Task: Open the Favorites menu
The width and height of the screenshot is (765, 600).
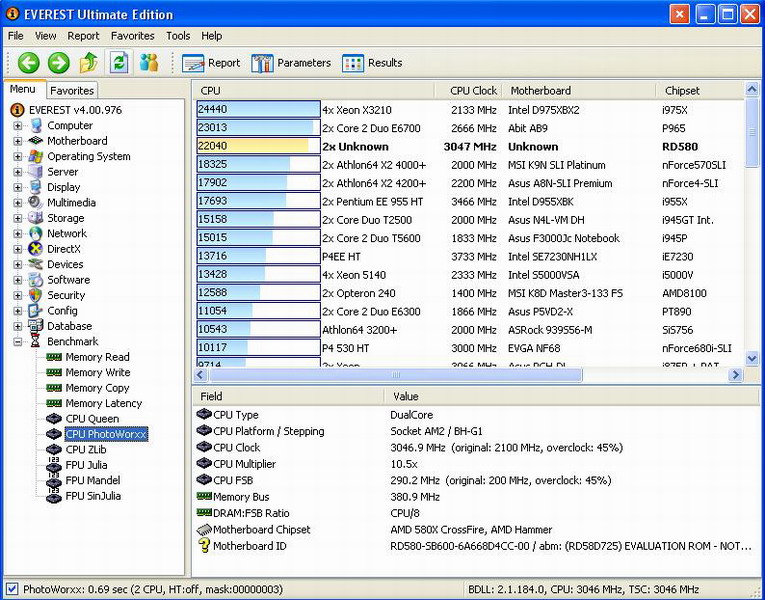Action: pos(132,36)
